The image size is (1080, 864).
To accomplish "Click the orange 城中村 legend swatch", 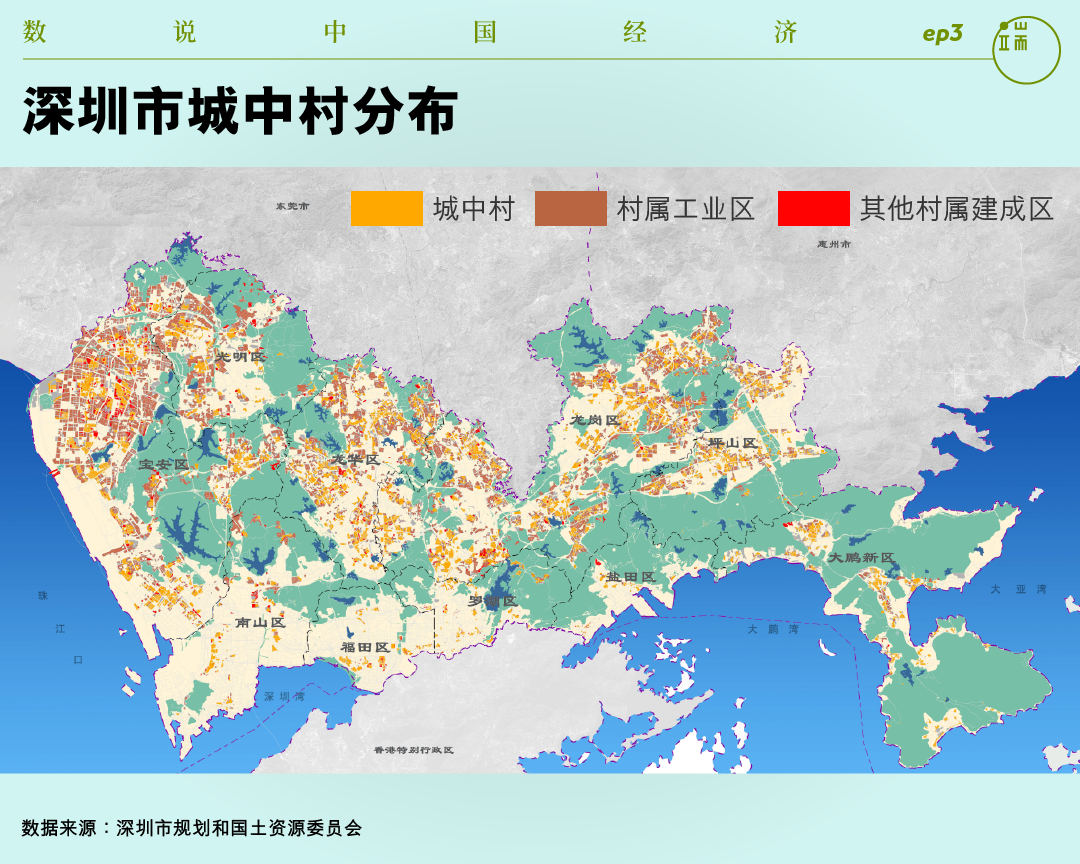I will 386,208.
